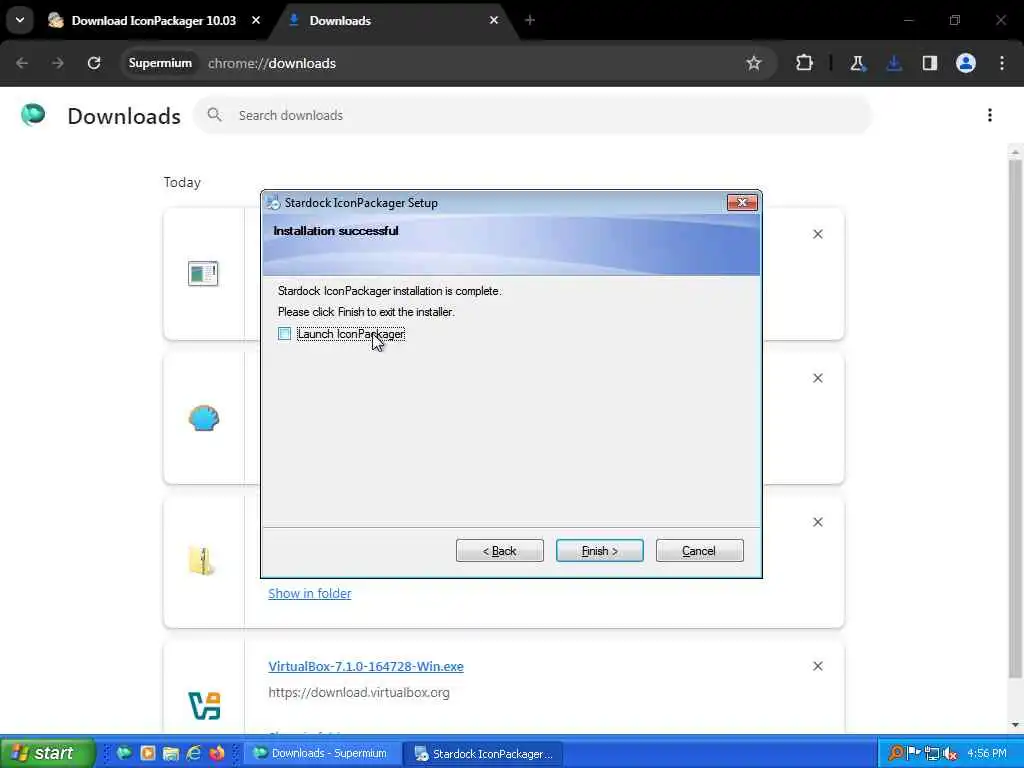Open the Downloads page more actions menu

[990, 116]
